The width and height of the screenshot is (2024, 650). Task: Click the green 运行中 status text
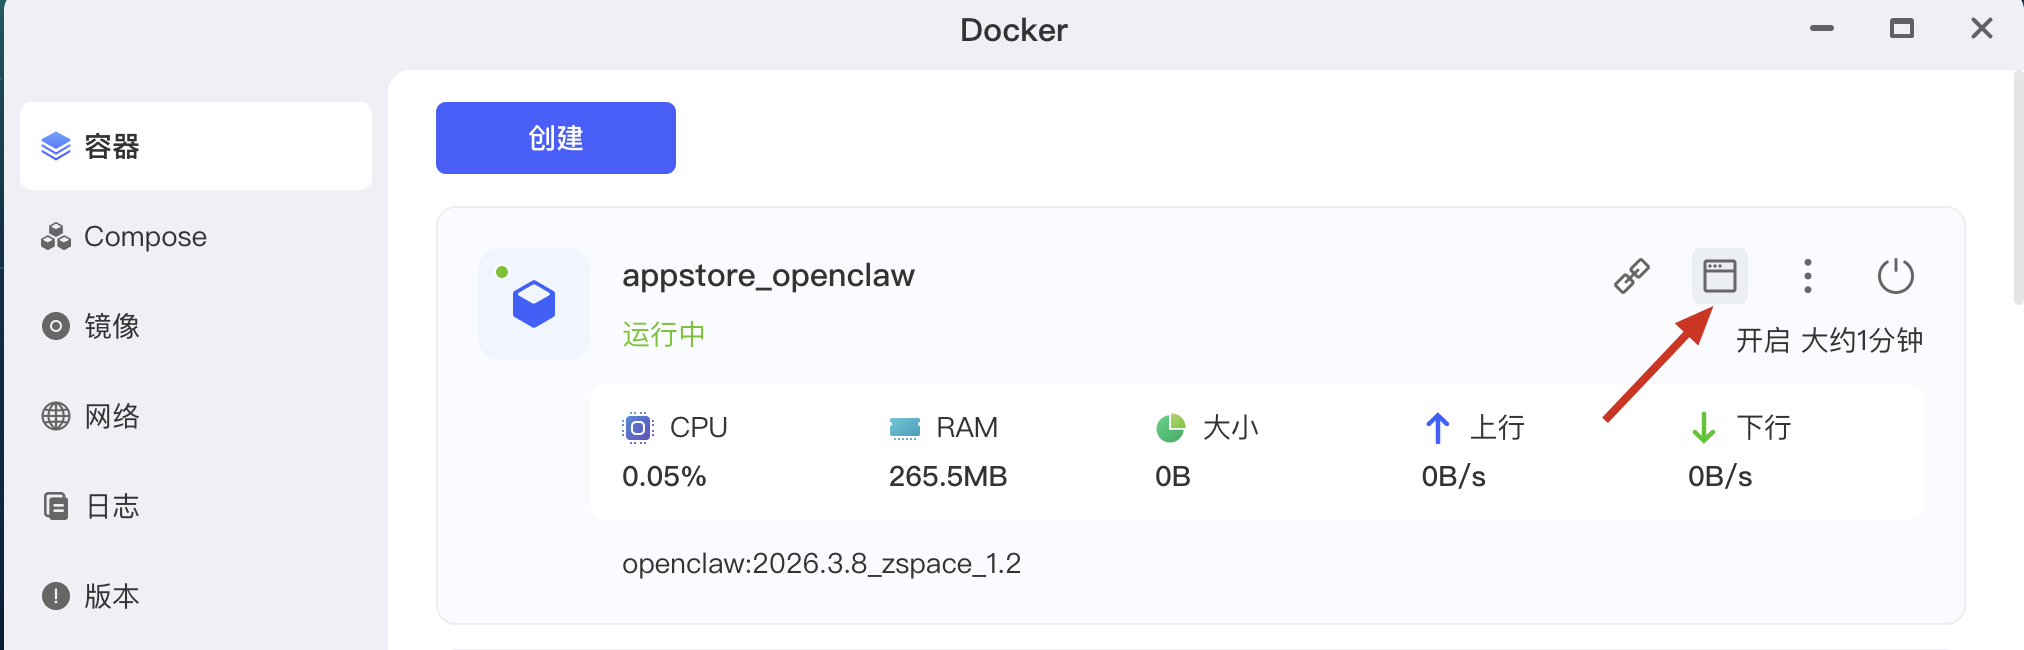[664, 334]
